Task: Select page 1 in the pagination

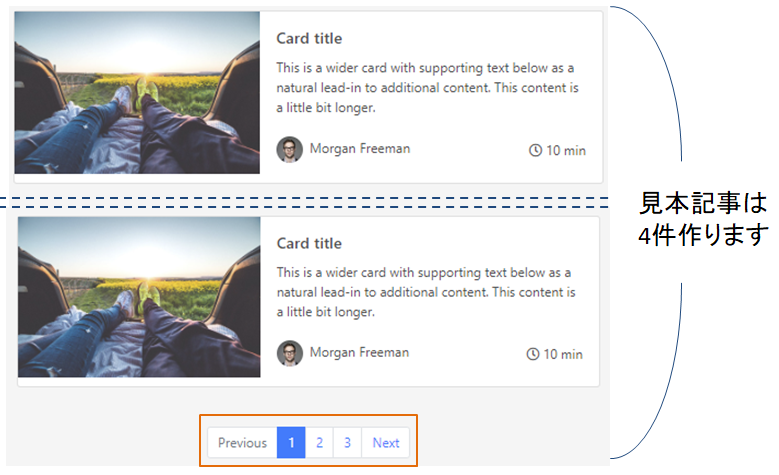Action: click(x=291, y=443)
